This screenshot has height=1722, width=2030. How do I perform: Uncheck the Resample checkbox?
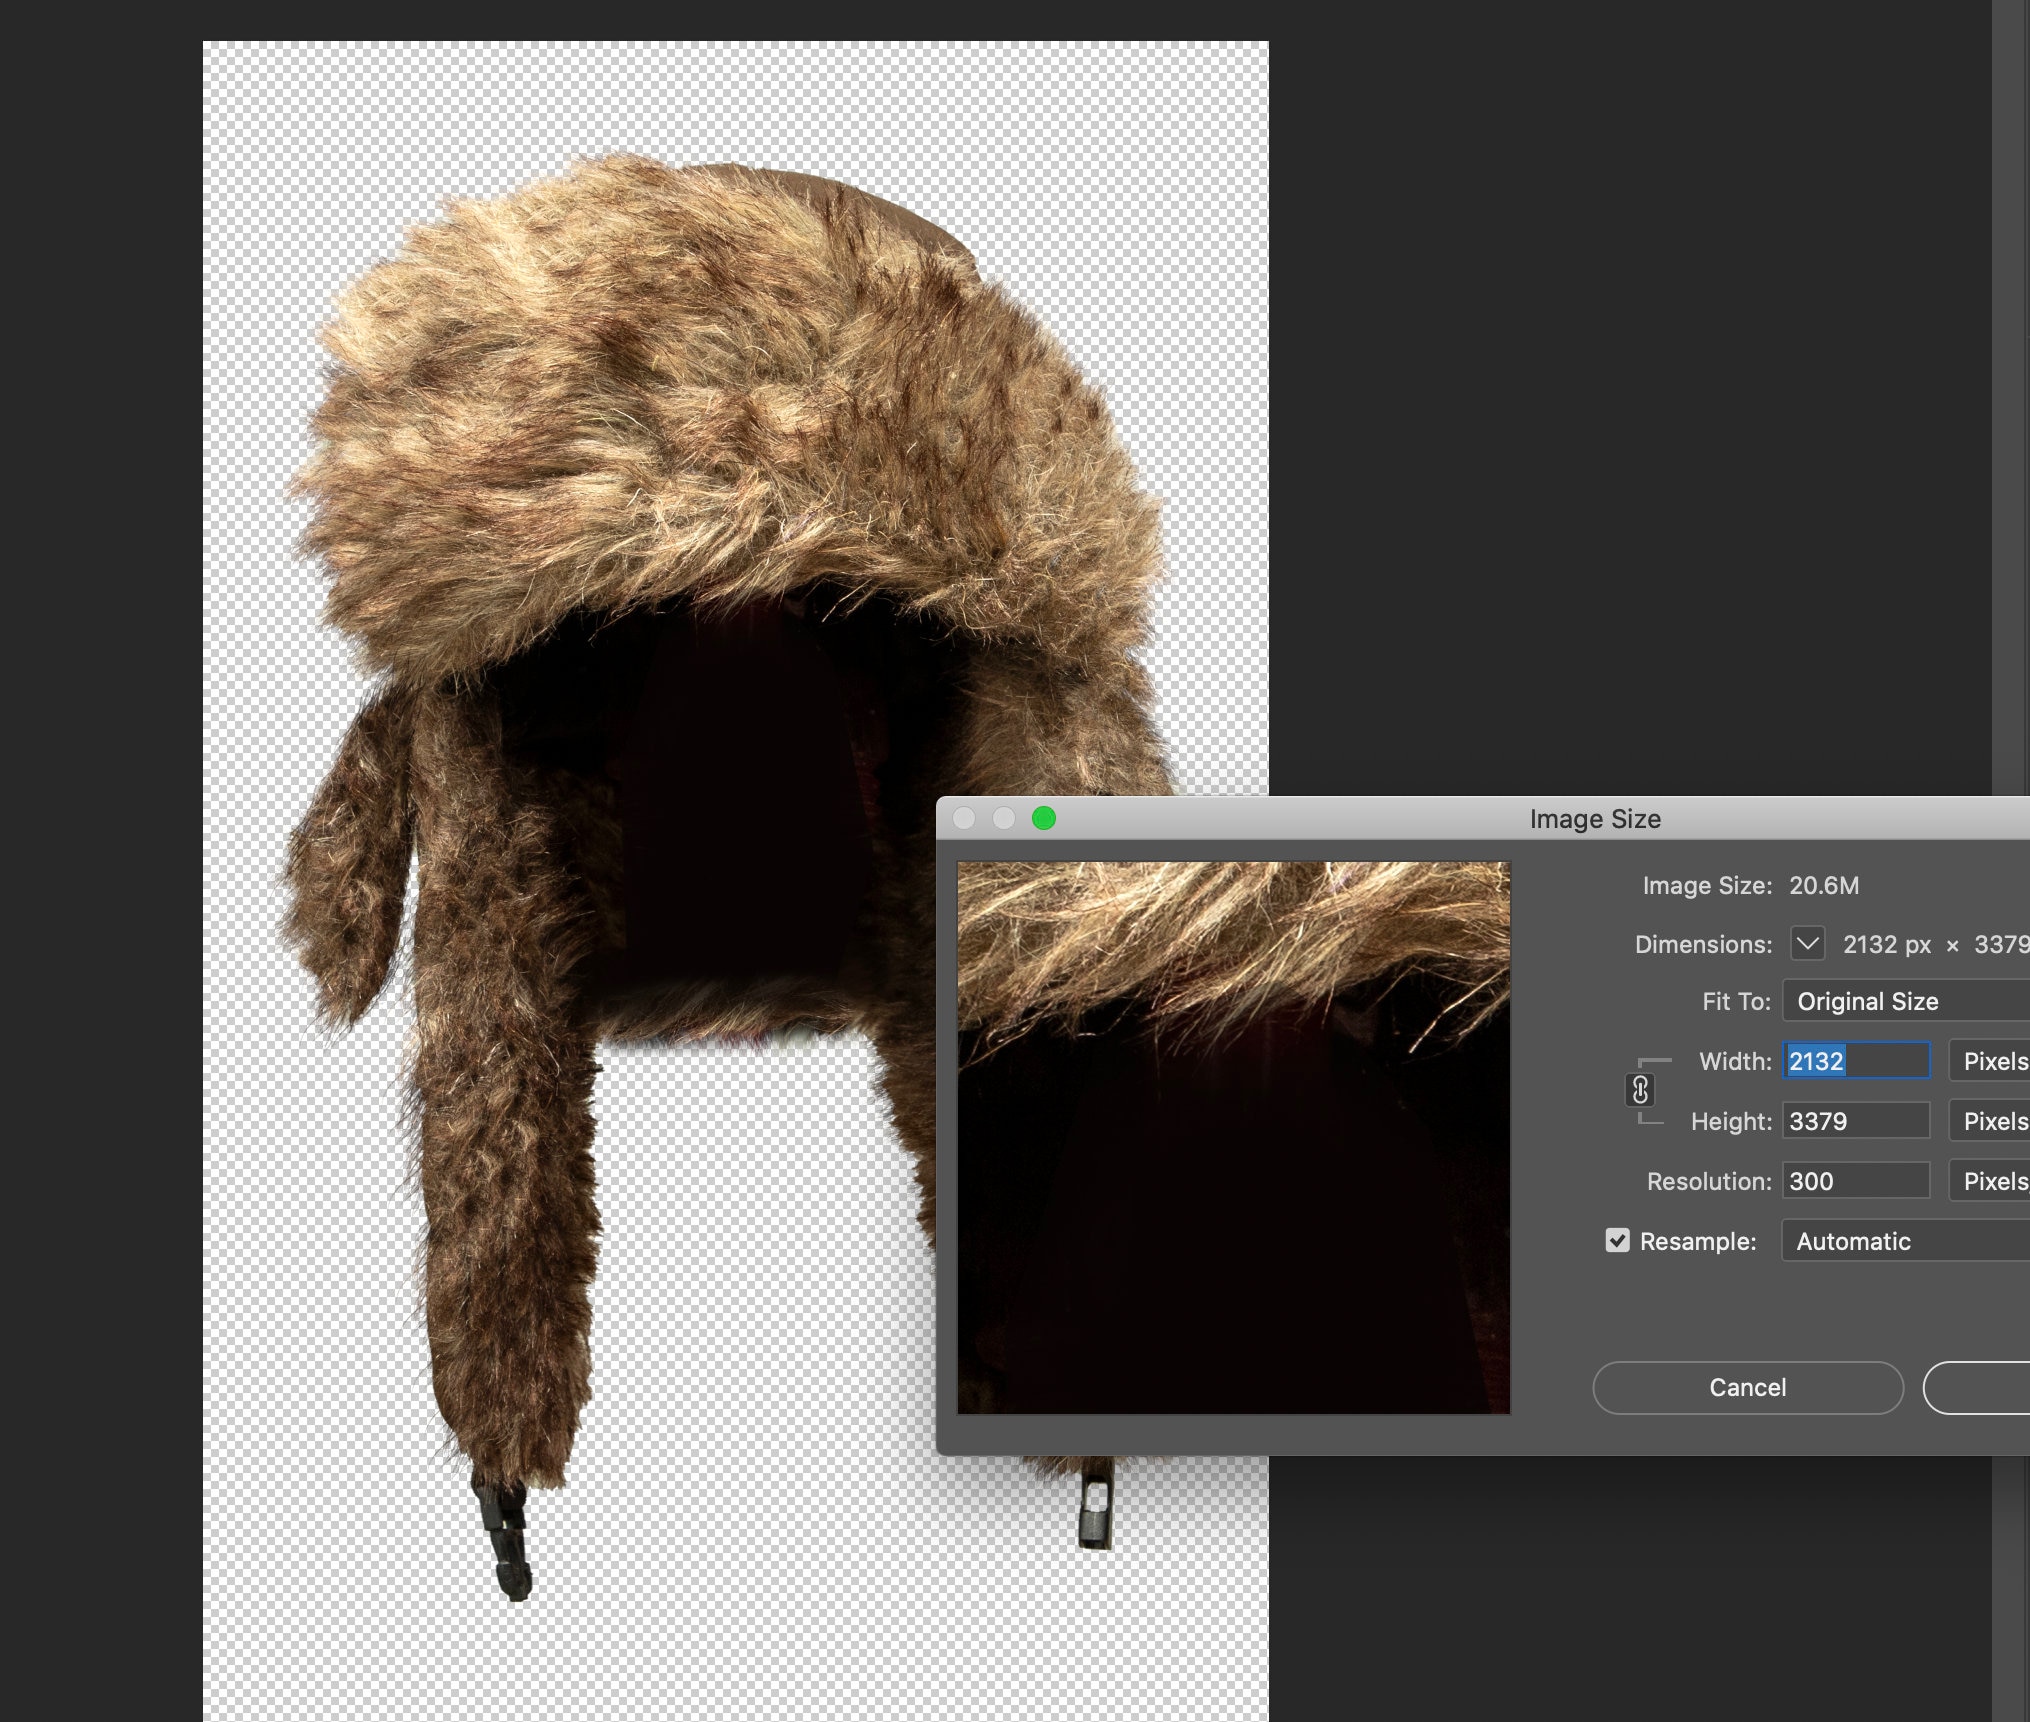coord(1617,1241)
